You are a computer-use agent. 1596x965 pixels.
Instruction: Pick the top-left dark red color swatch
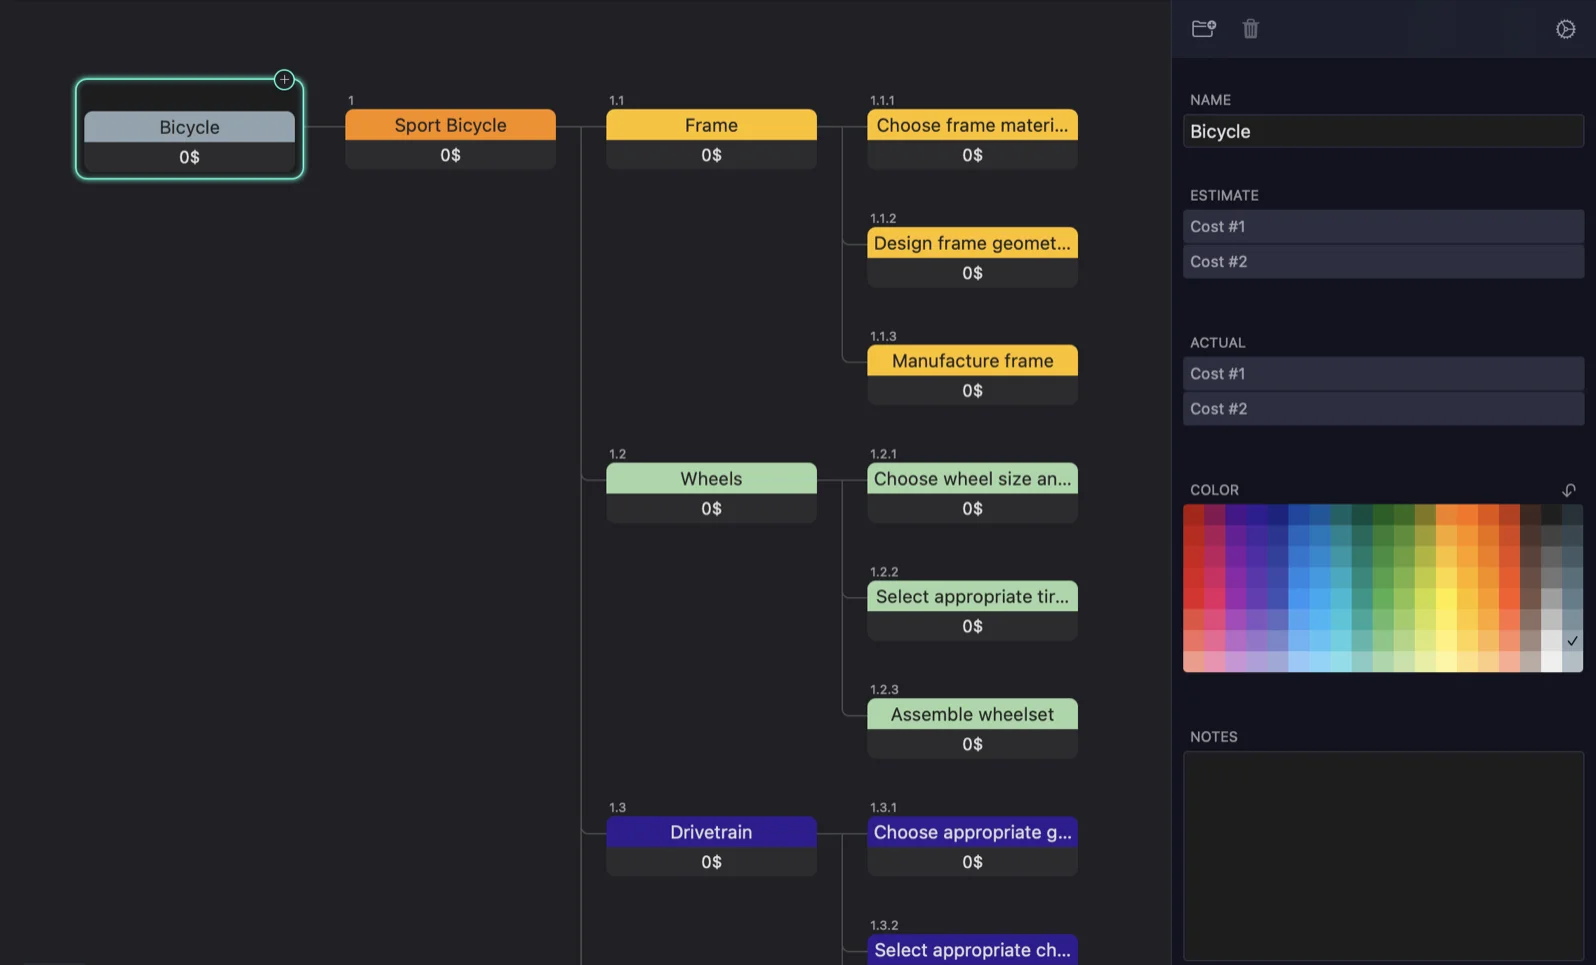pyautogui.click(x=1193, y=514)
